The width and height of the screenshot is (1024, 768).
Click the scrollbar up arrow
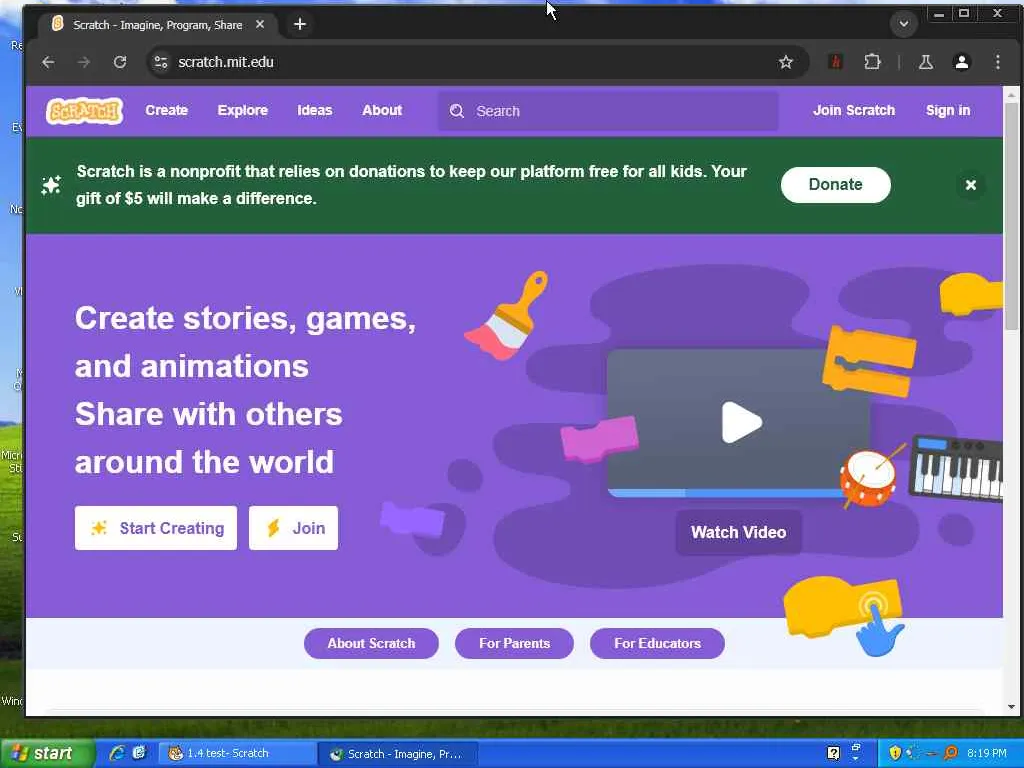point(1011,95)
